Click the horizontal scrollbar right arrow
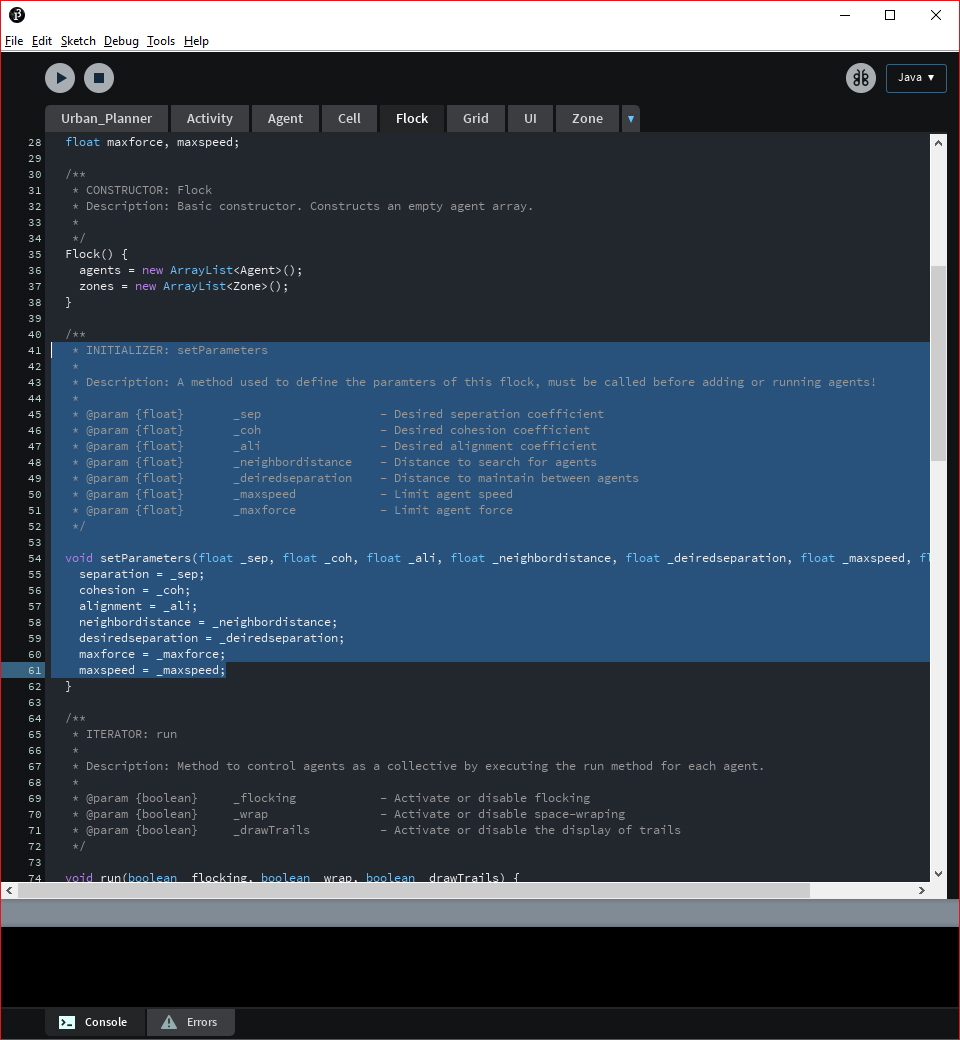The height and width of the screenshot is (1040, 960). coord(922,890)
